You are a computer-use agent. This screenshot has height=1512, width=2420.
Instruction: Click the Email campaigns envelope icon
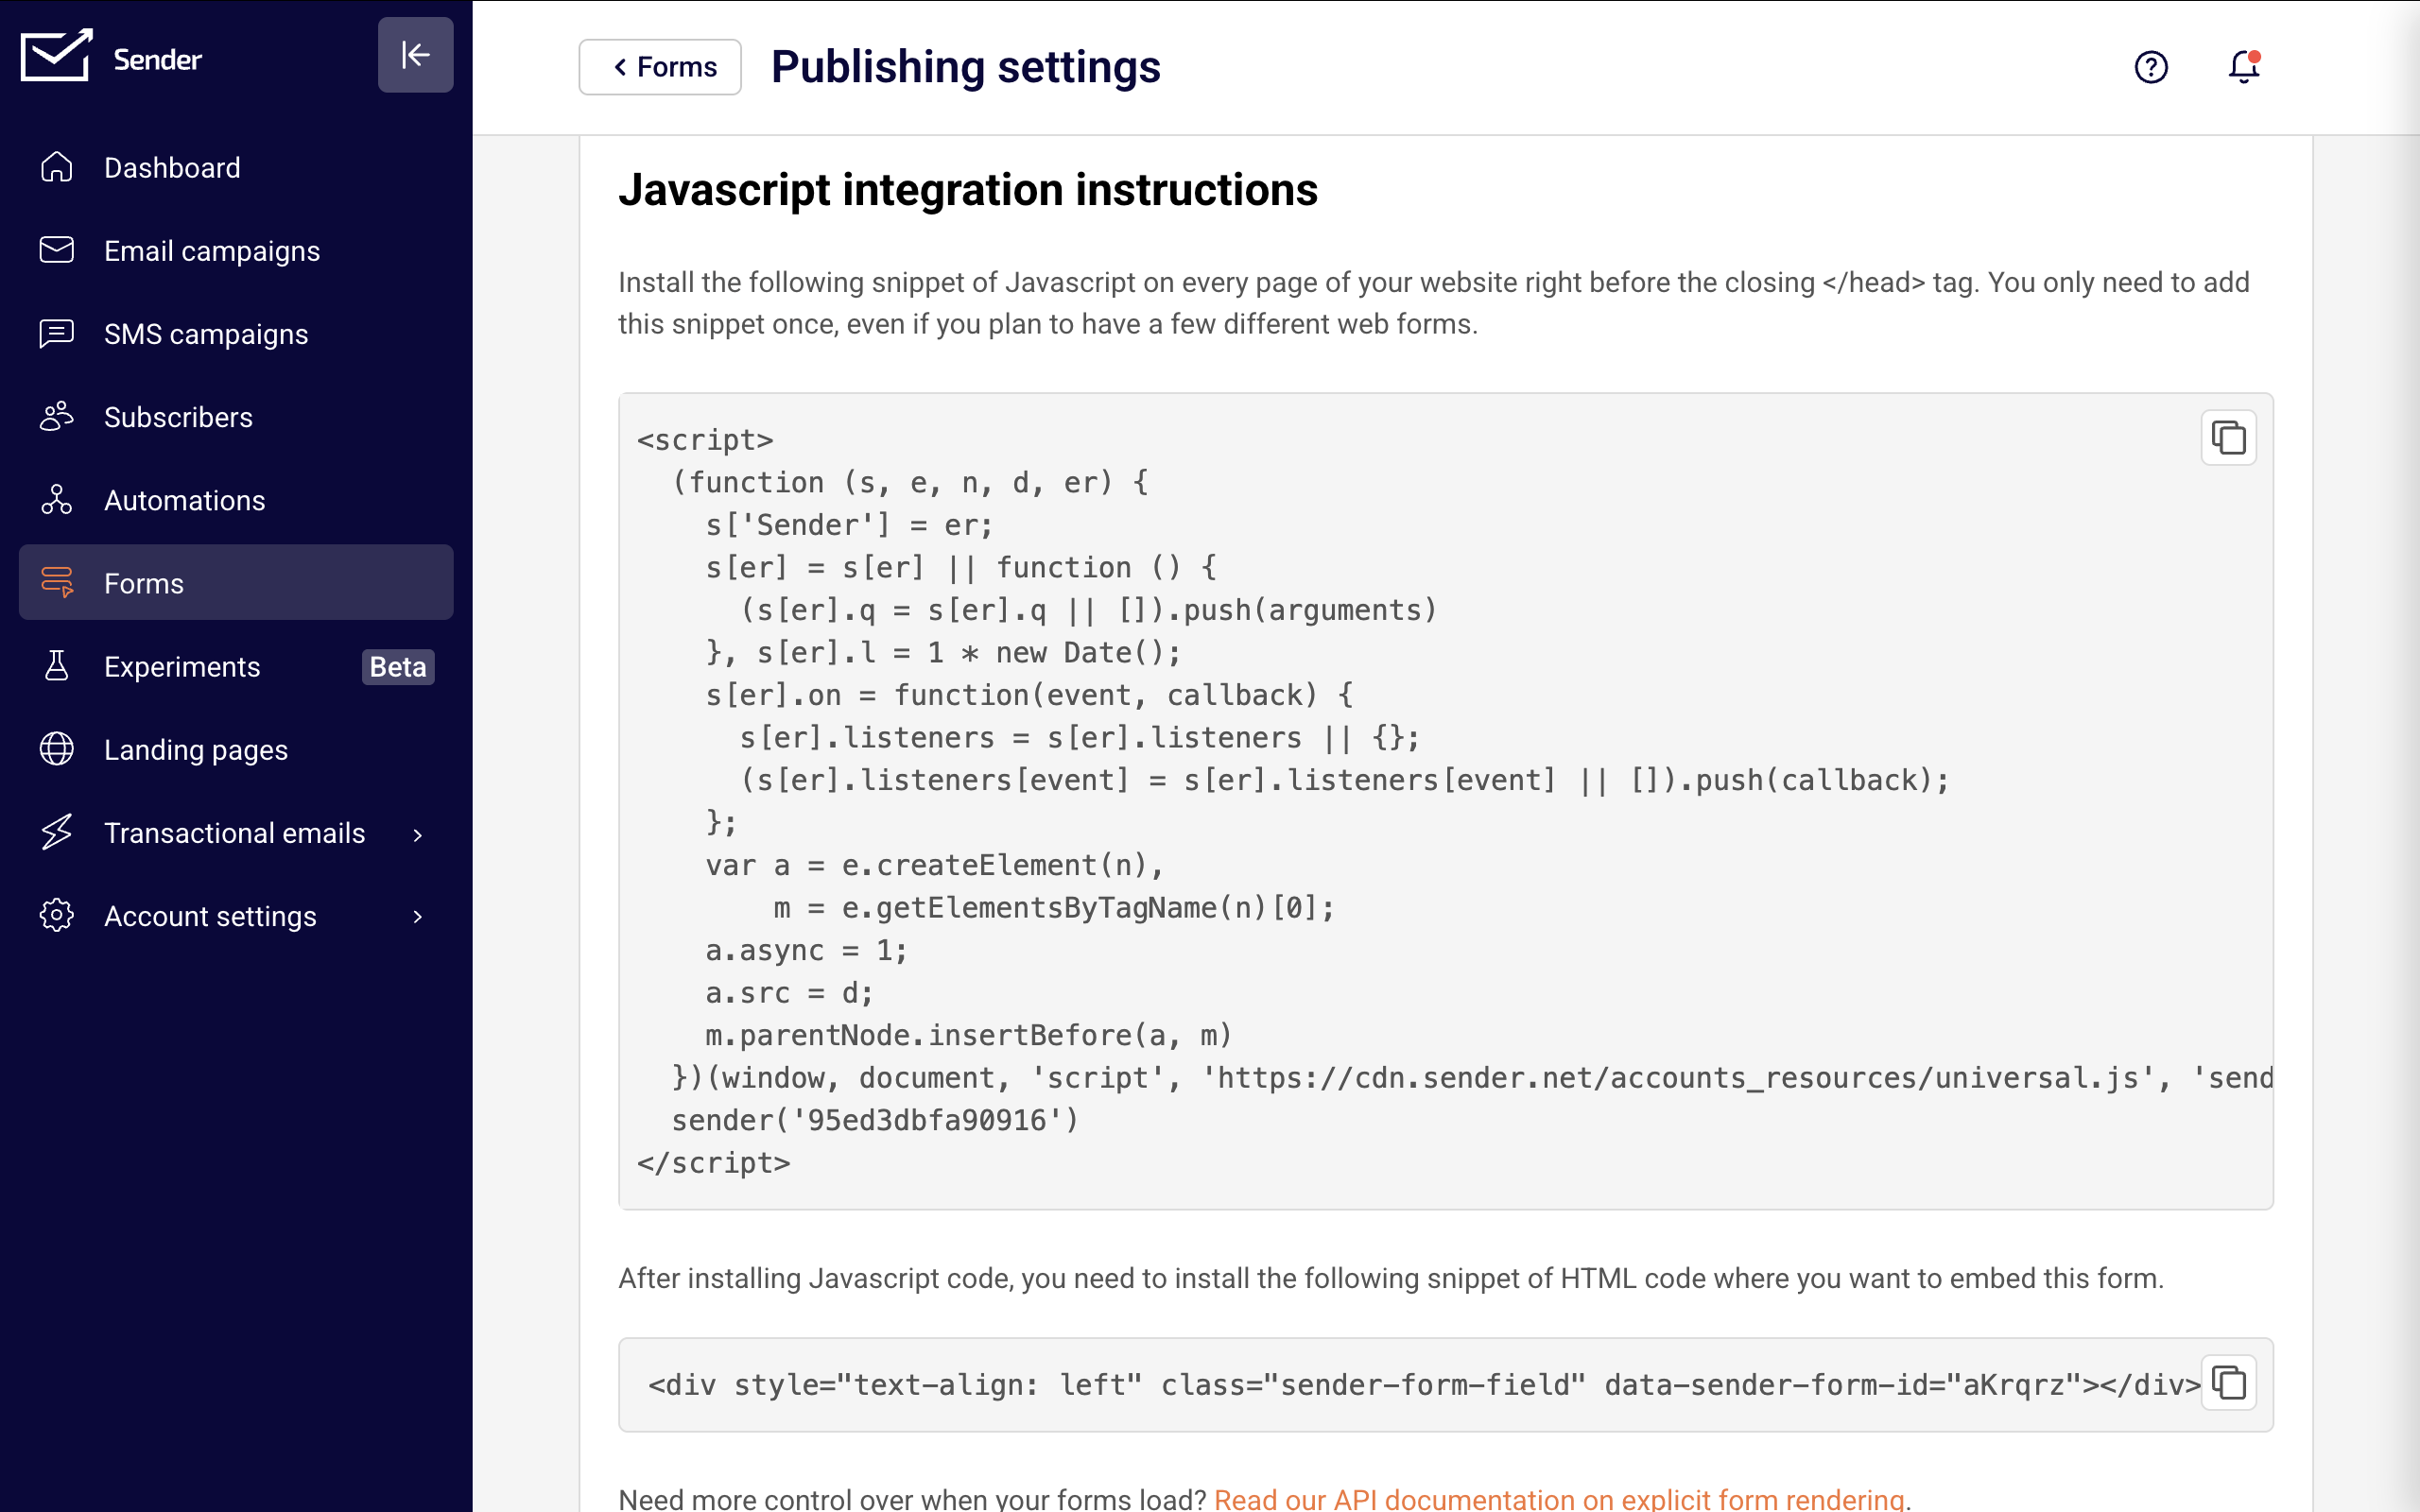coord(57,250)
